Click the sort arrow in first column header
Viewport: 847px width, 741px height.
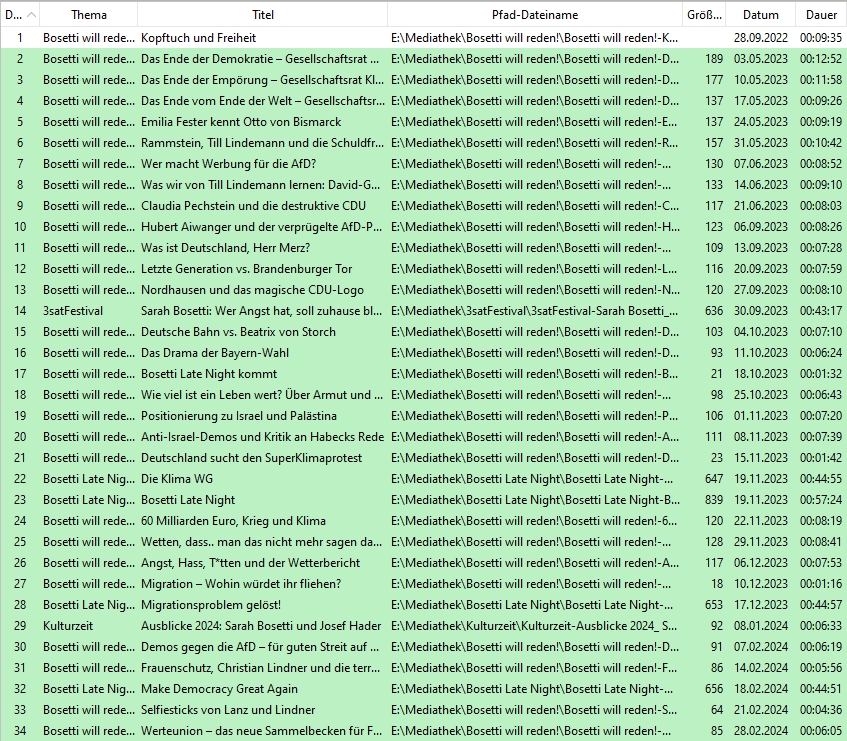point(31,15)
